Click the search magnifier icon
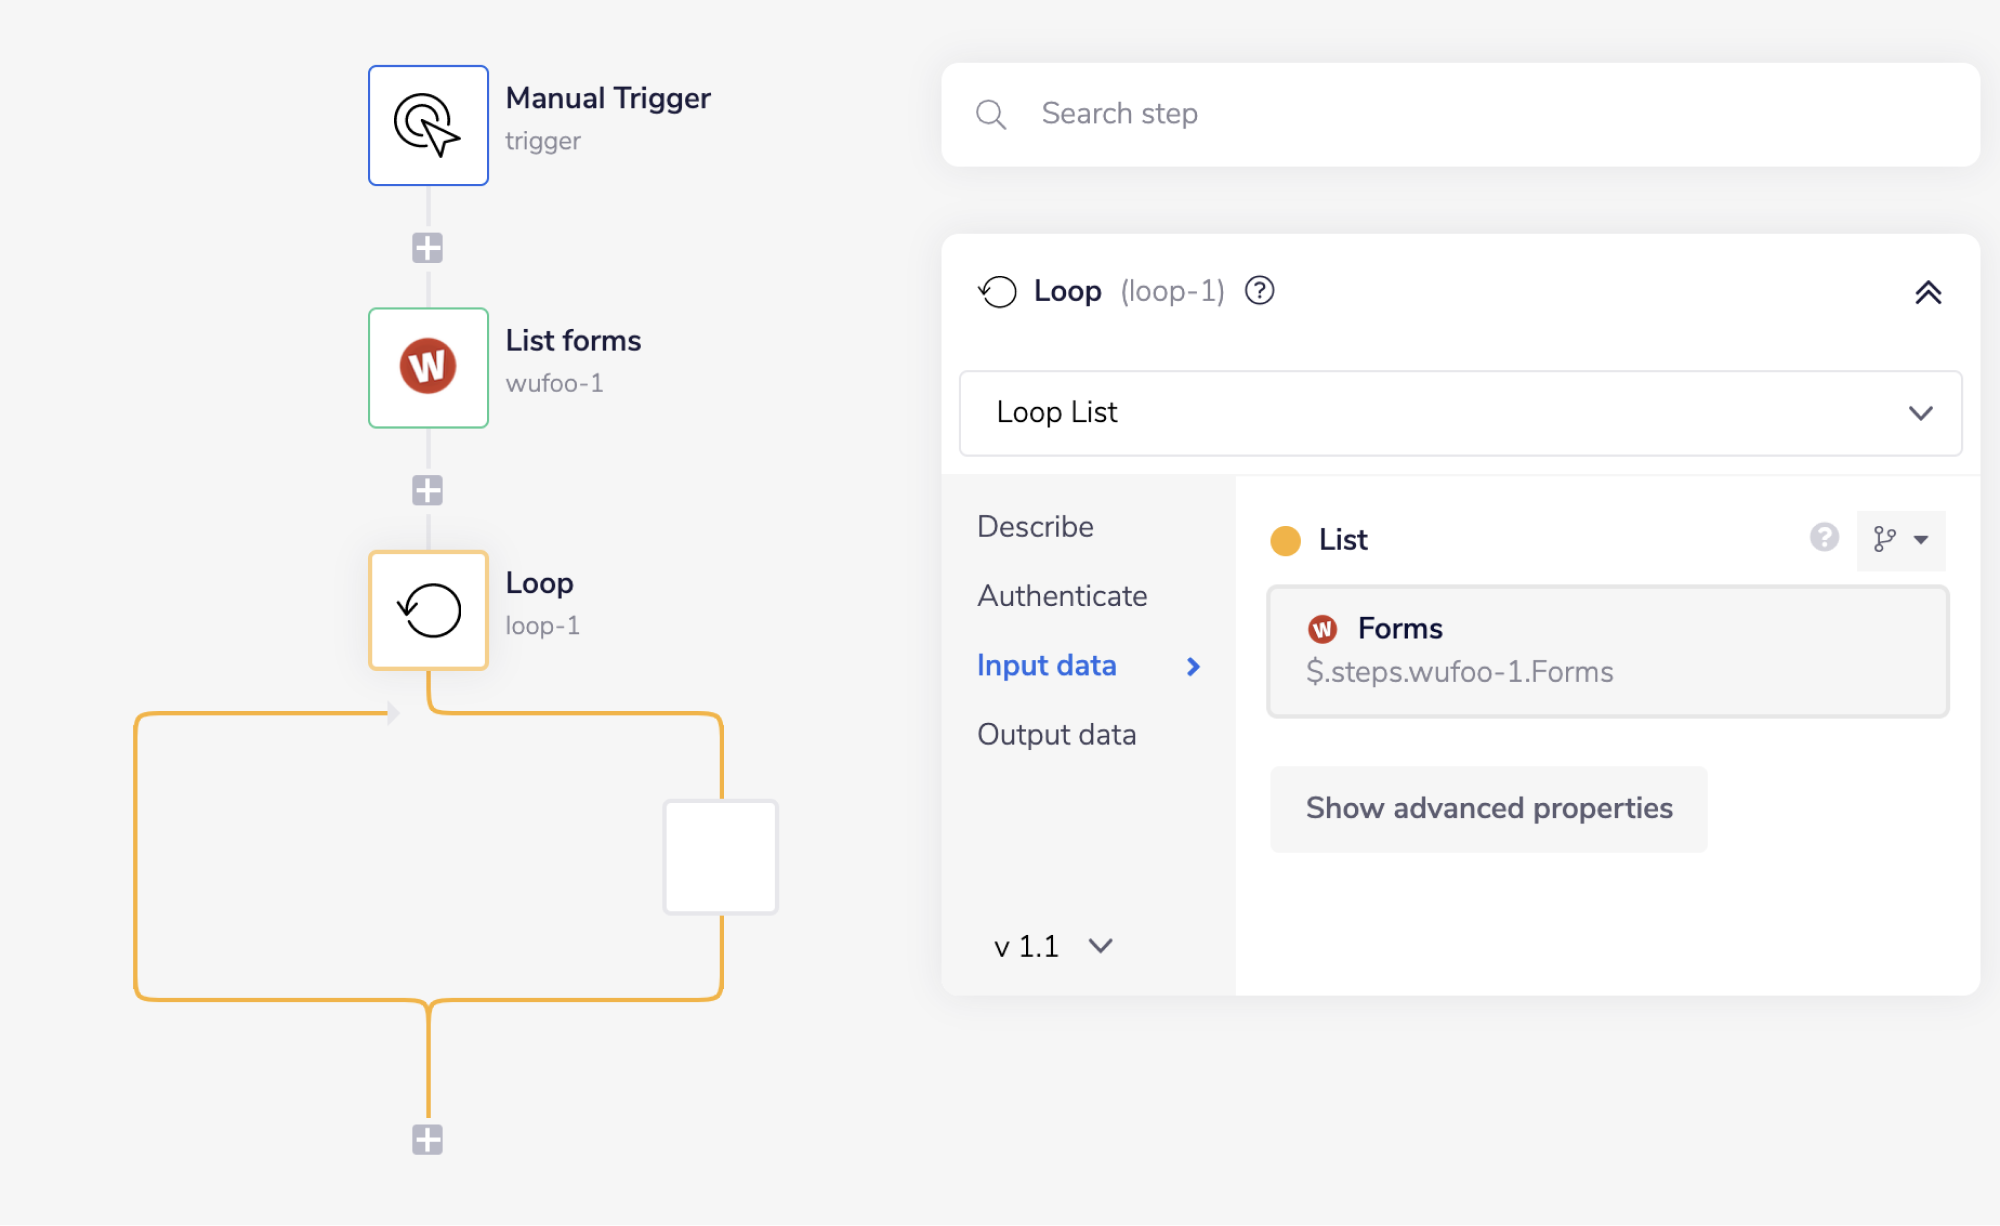Image resolution: width=2000 pixels, height=1226 pixels. (991, 114)
